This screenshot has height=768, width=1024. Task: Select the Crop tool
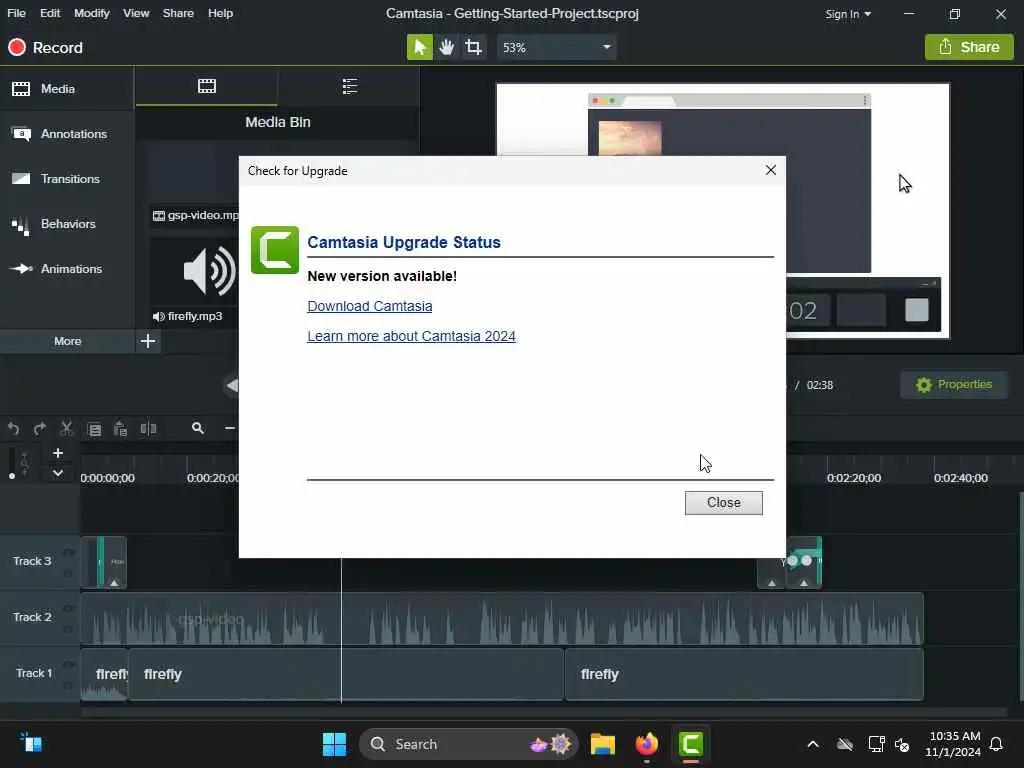(473, 47)
